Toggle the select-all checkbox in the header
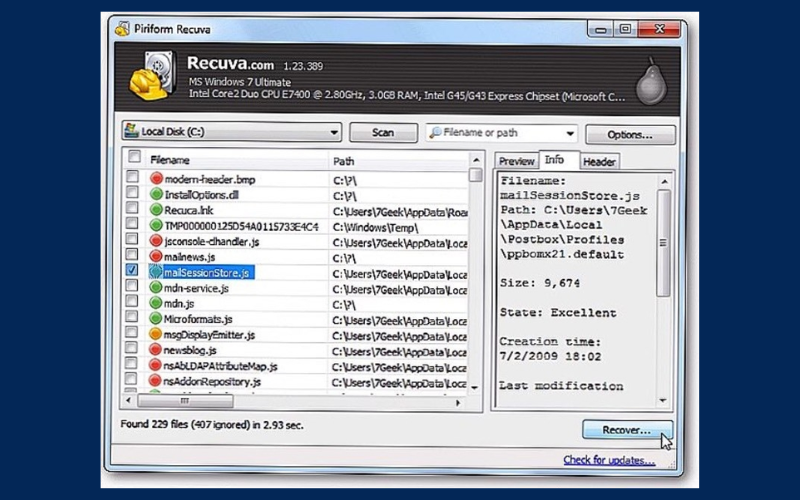This screenshot has width=800, height=500. (x=134, y=157)
